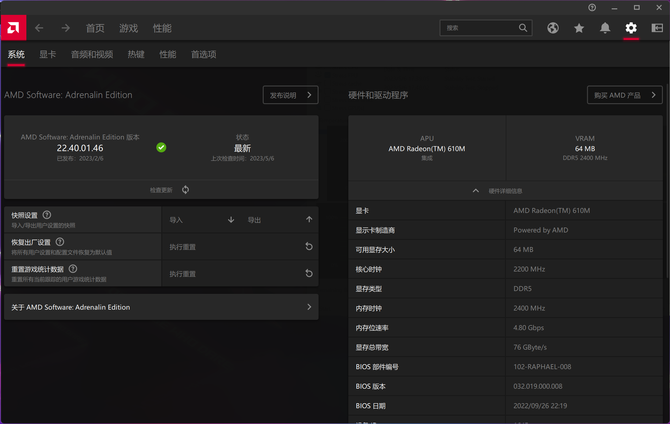Open the web browser globe icon

coord(553,28)
